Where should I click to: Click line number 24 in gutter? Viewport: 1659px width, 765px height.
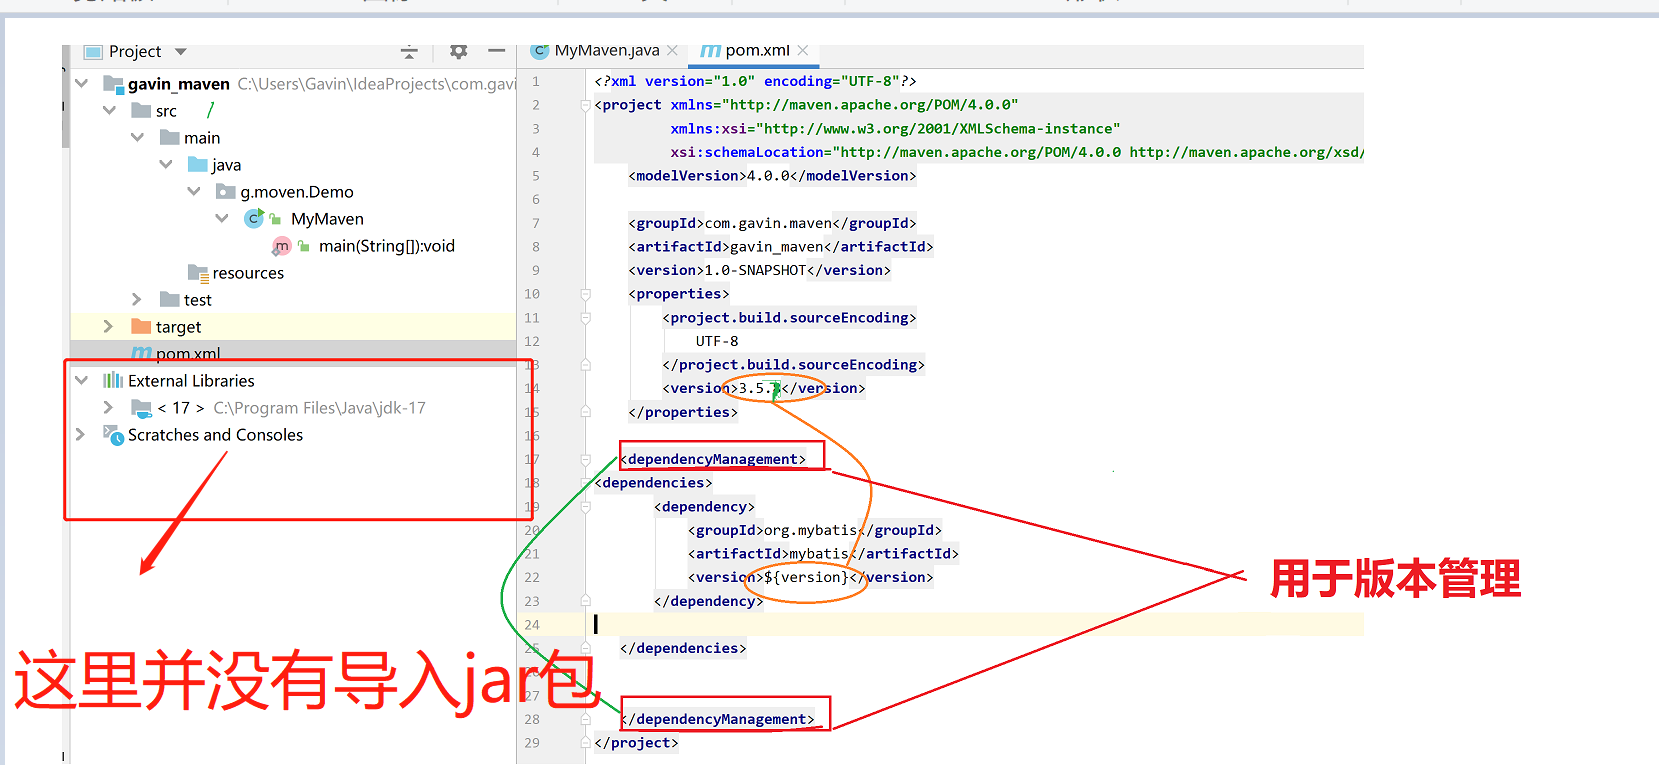(532, 625)
